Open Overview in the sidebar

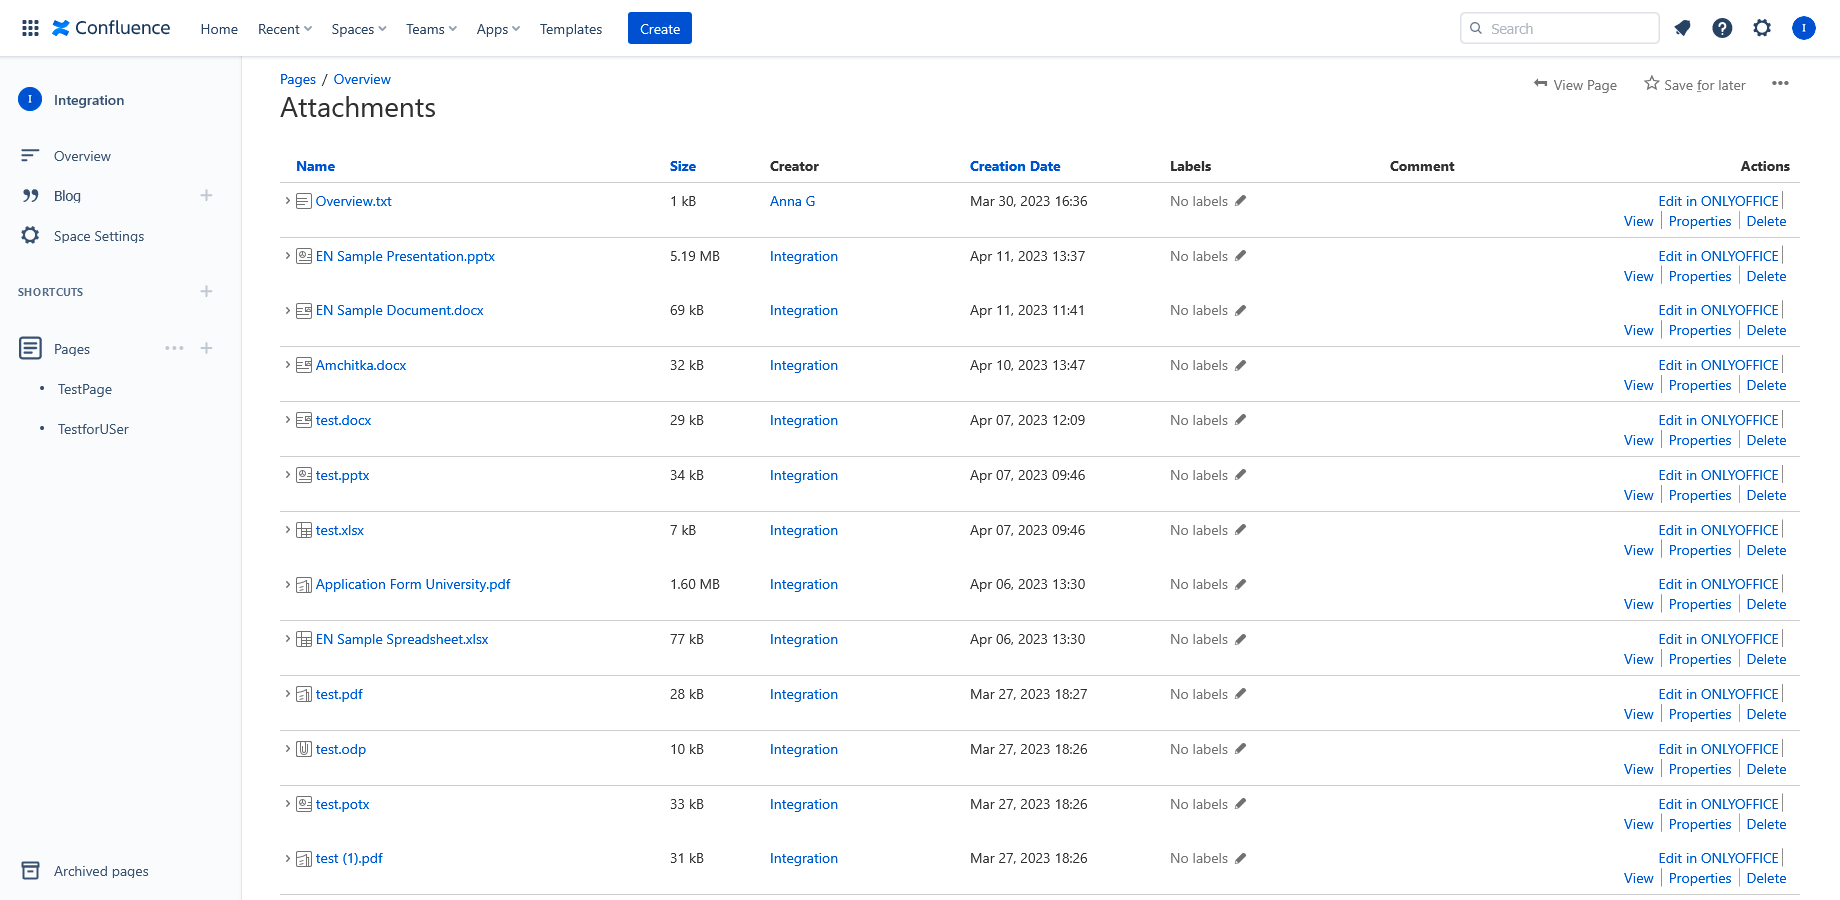(x=82, y=156)
